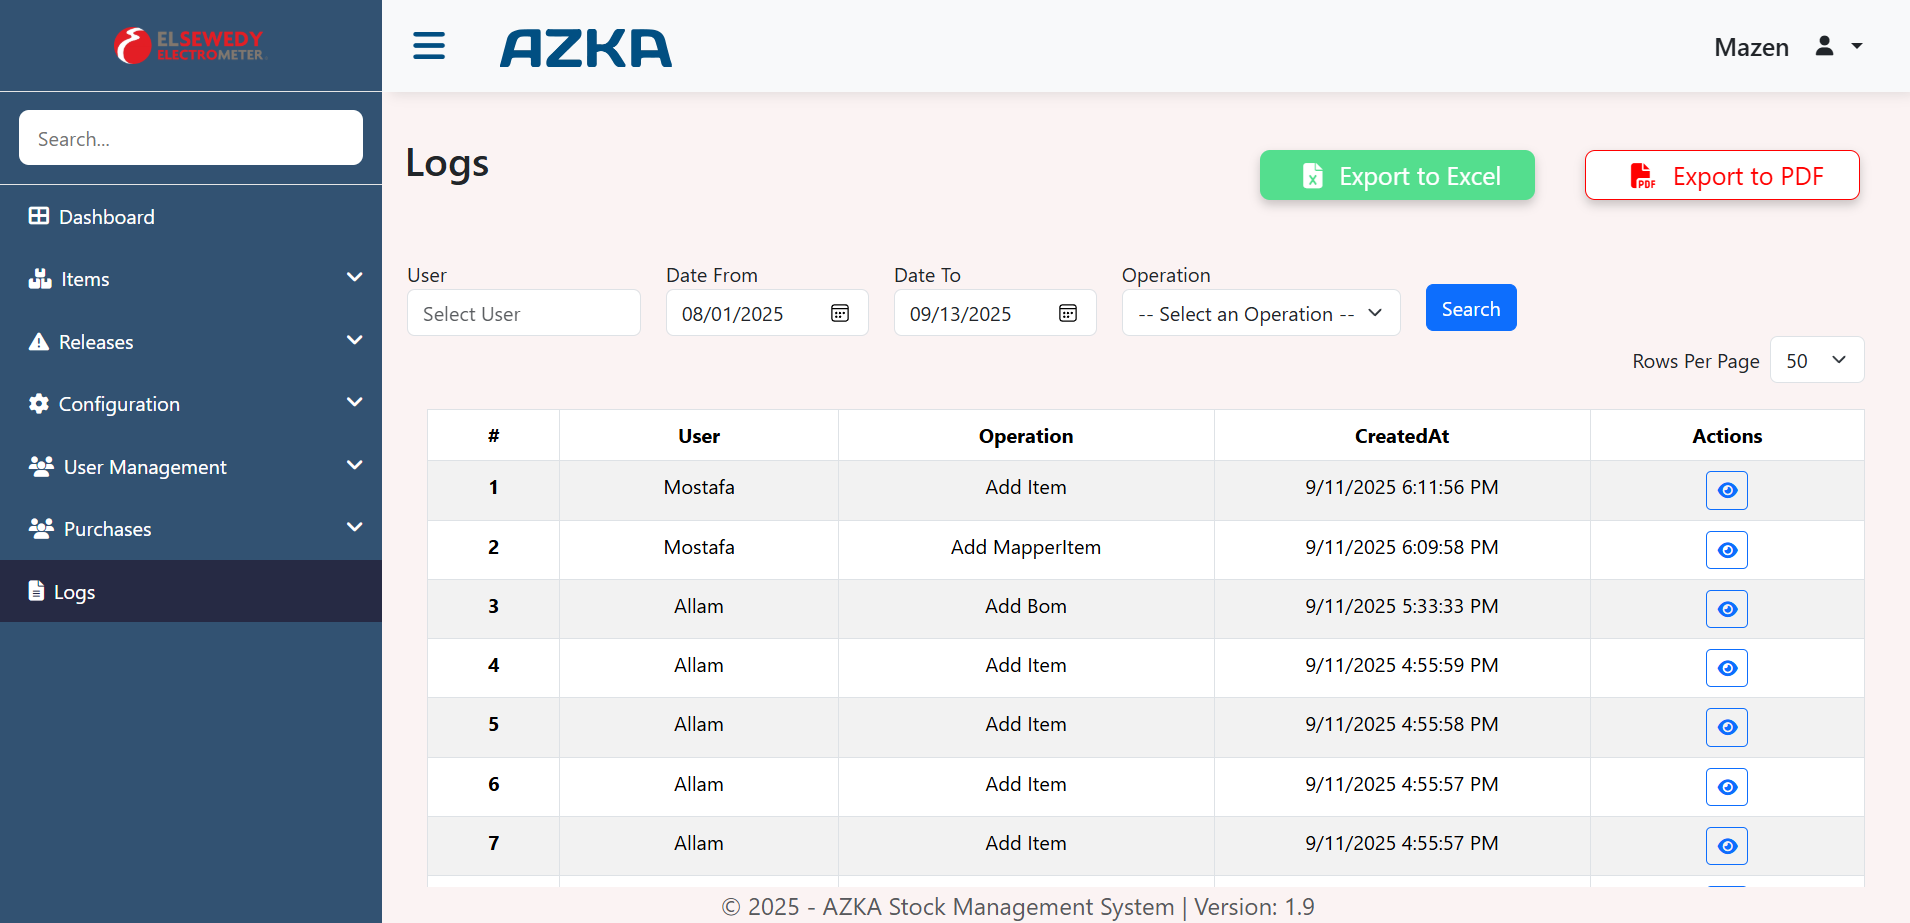View details of log row 7
1910x923 pixels.
pos(1726,846)
